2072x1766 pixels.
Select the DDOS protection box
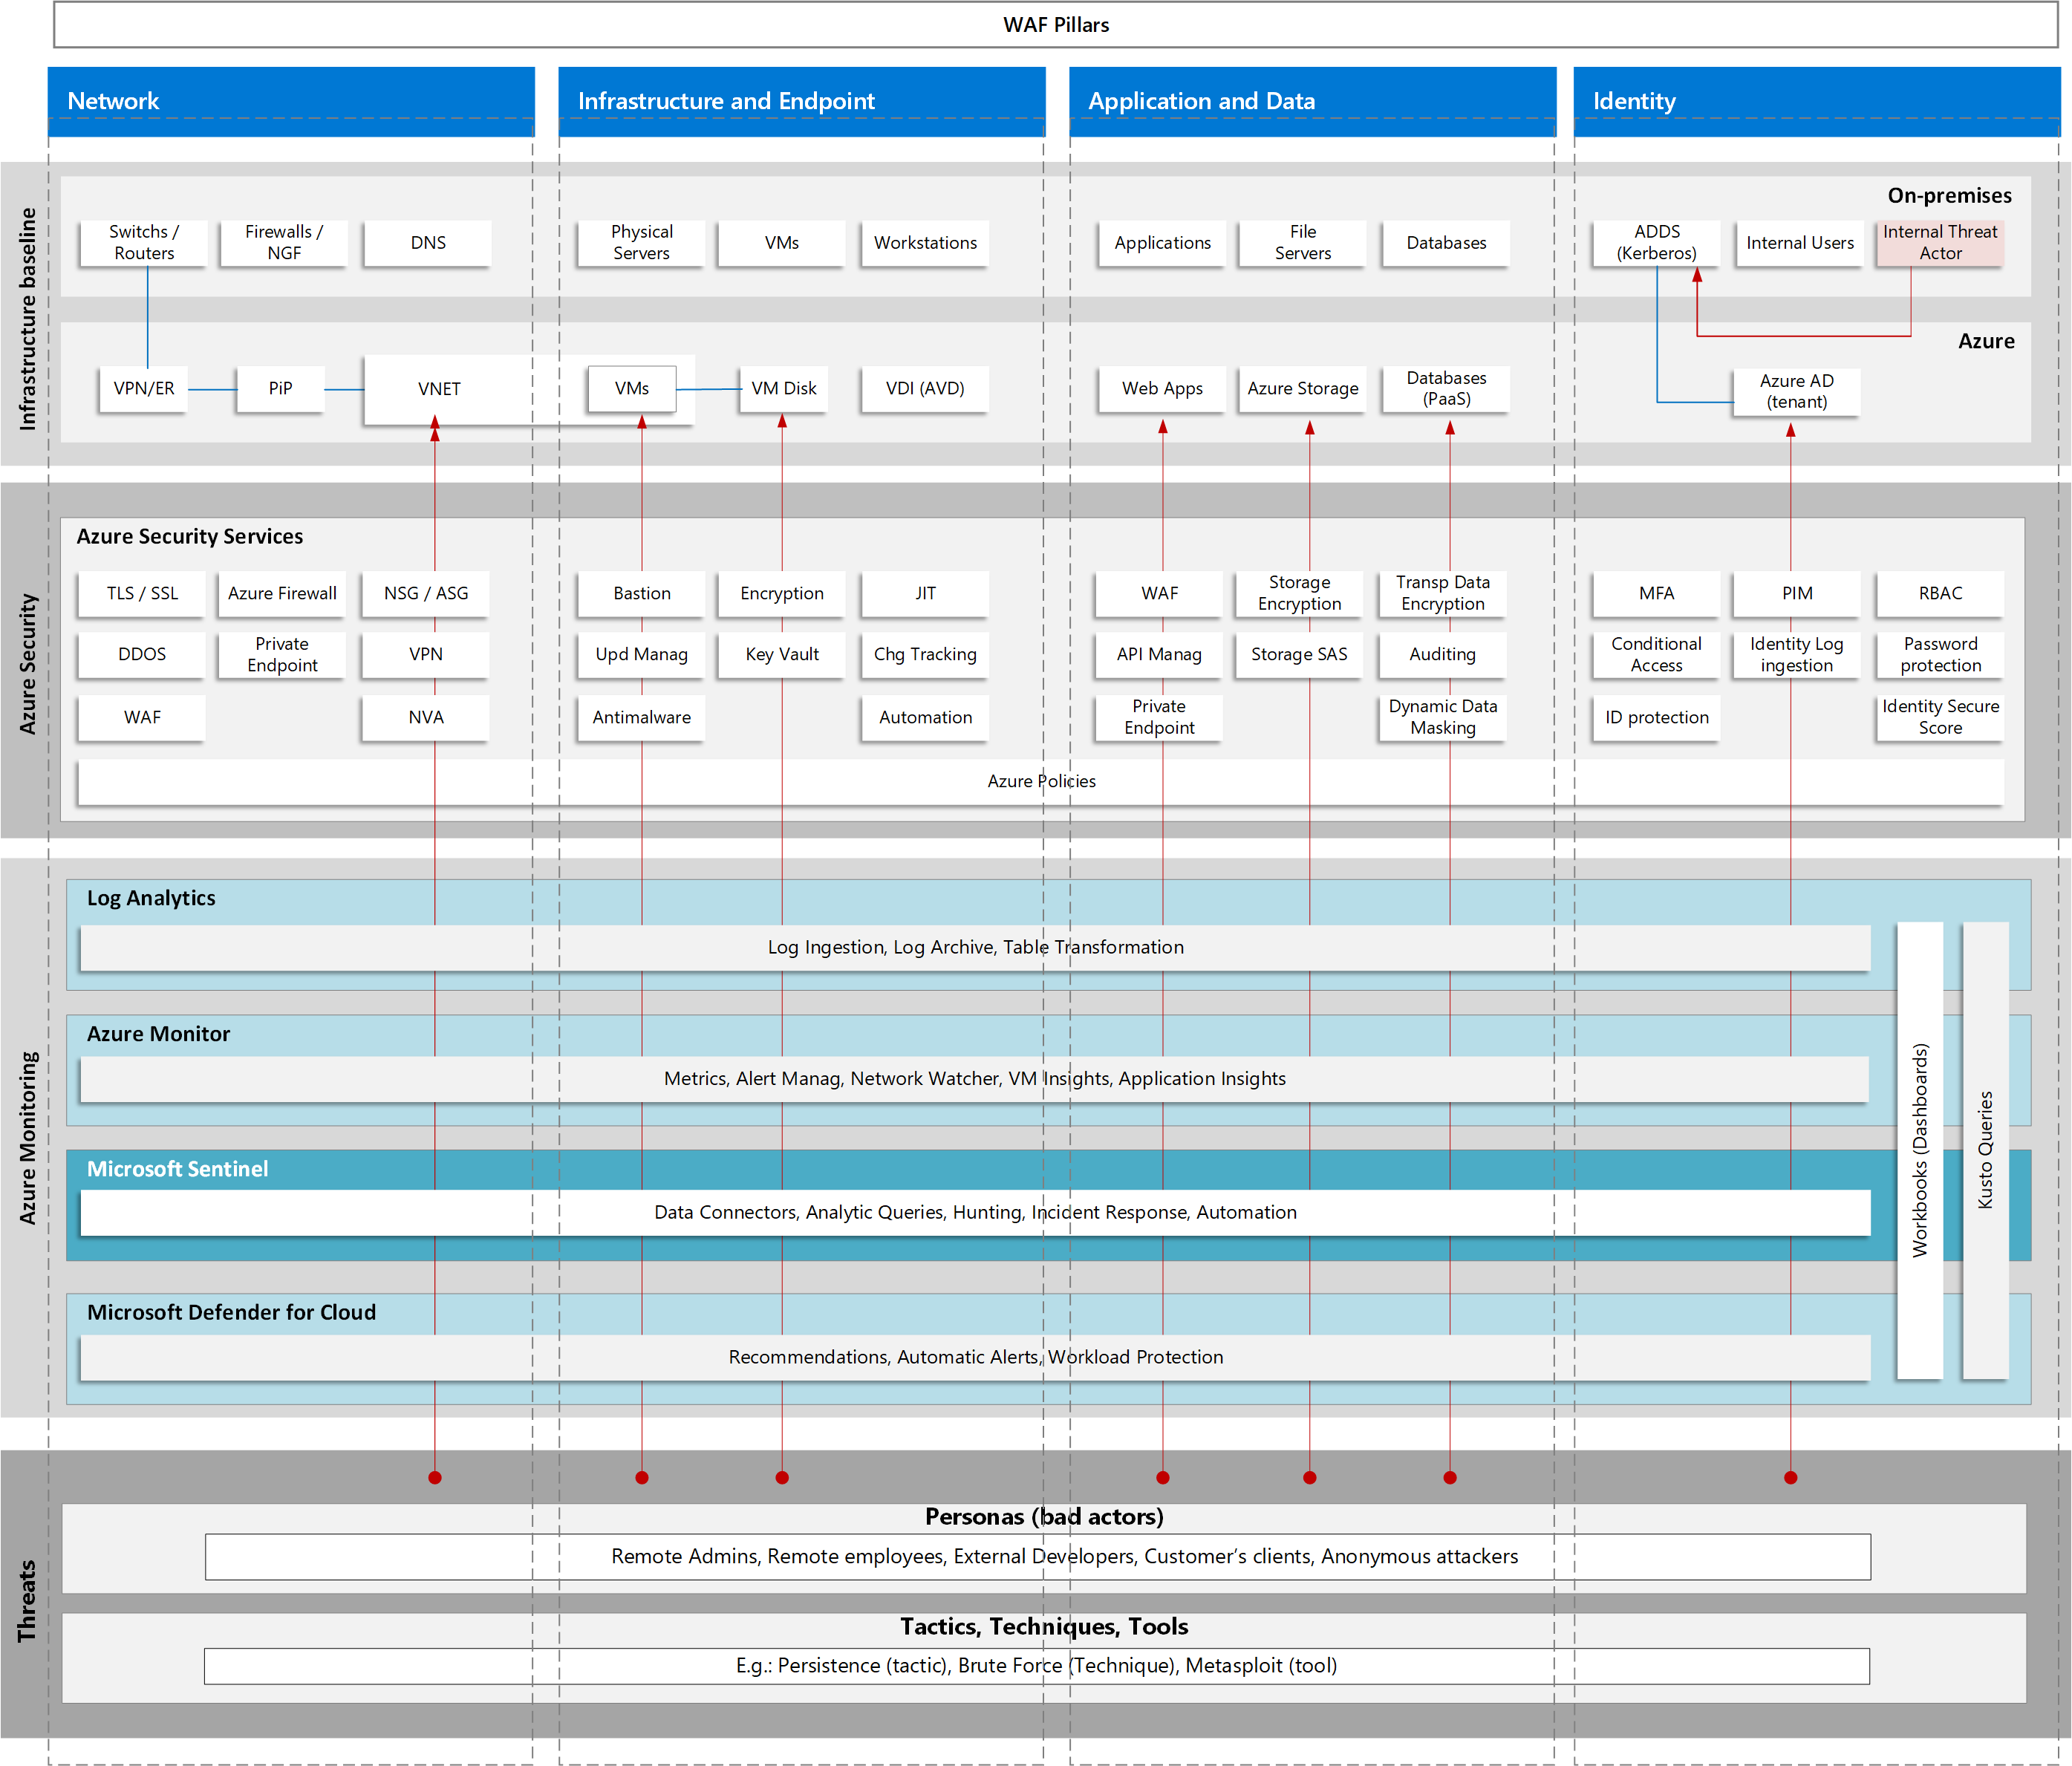[x=141, y=655]
